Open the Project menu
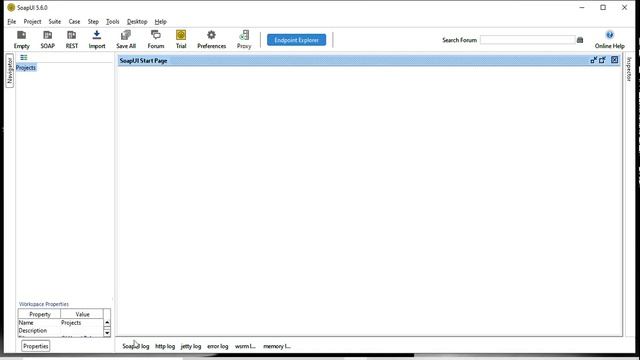 pos(32,22)
